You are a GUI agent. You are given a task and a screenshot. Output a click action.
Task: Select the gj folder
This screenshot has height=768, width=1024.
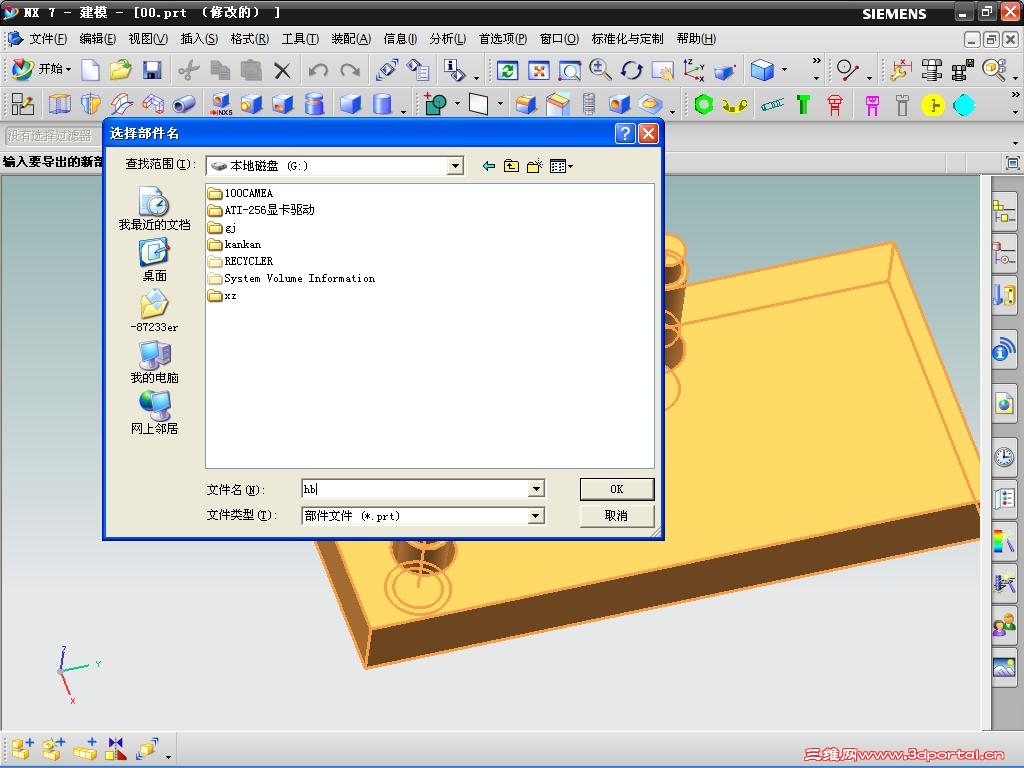(x=222, y=228)
